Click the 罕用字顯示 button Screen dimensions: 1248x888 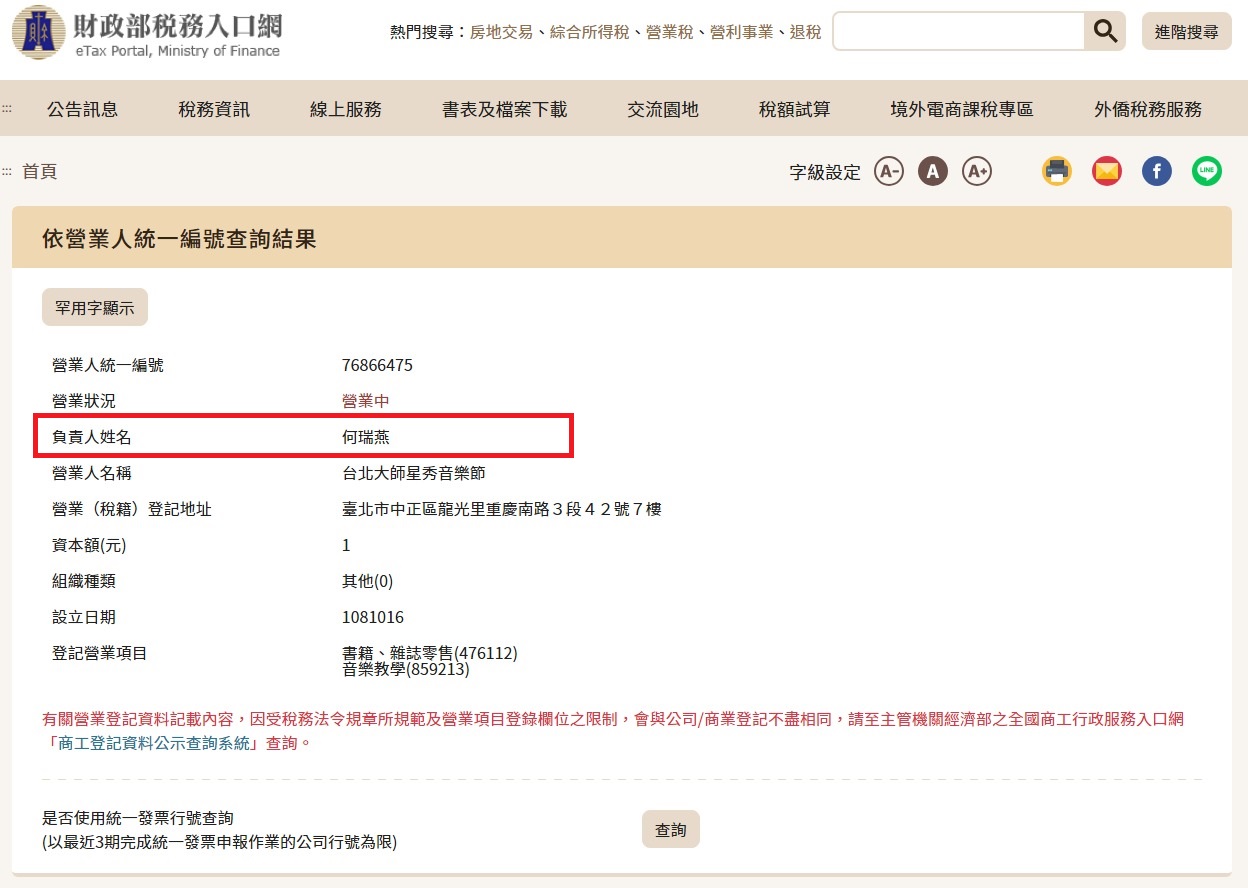95,307
